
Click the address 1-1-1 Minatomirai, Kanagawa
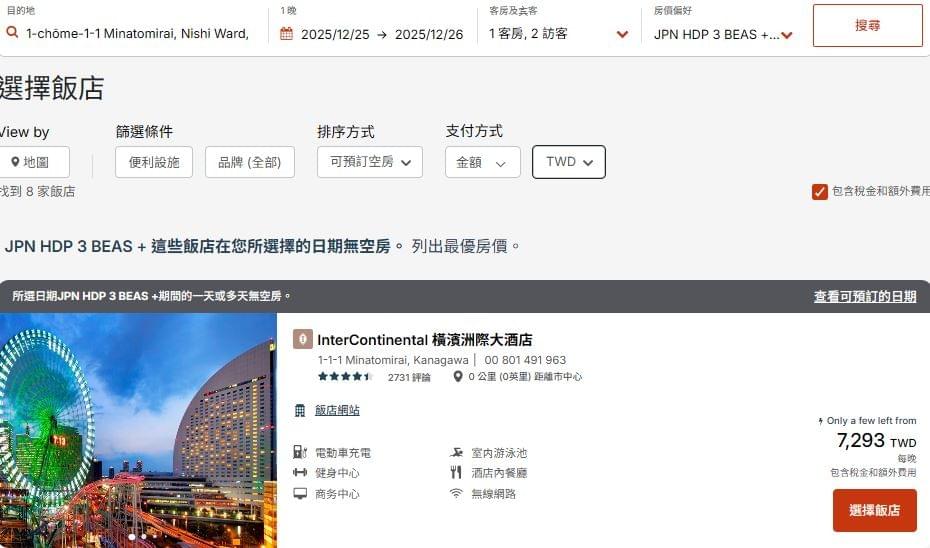click(x=393, y=360)
